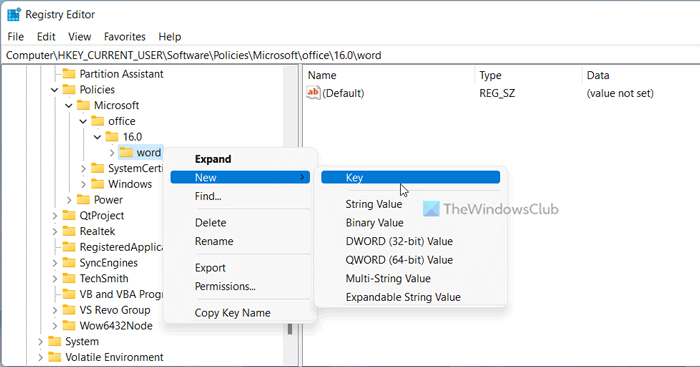Click the 16.0 folder icon
The height and width of the screenshot is (367, 700).
tap(112, 137)
